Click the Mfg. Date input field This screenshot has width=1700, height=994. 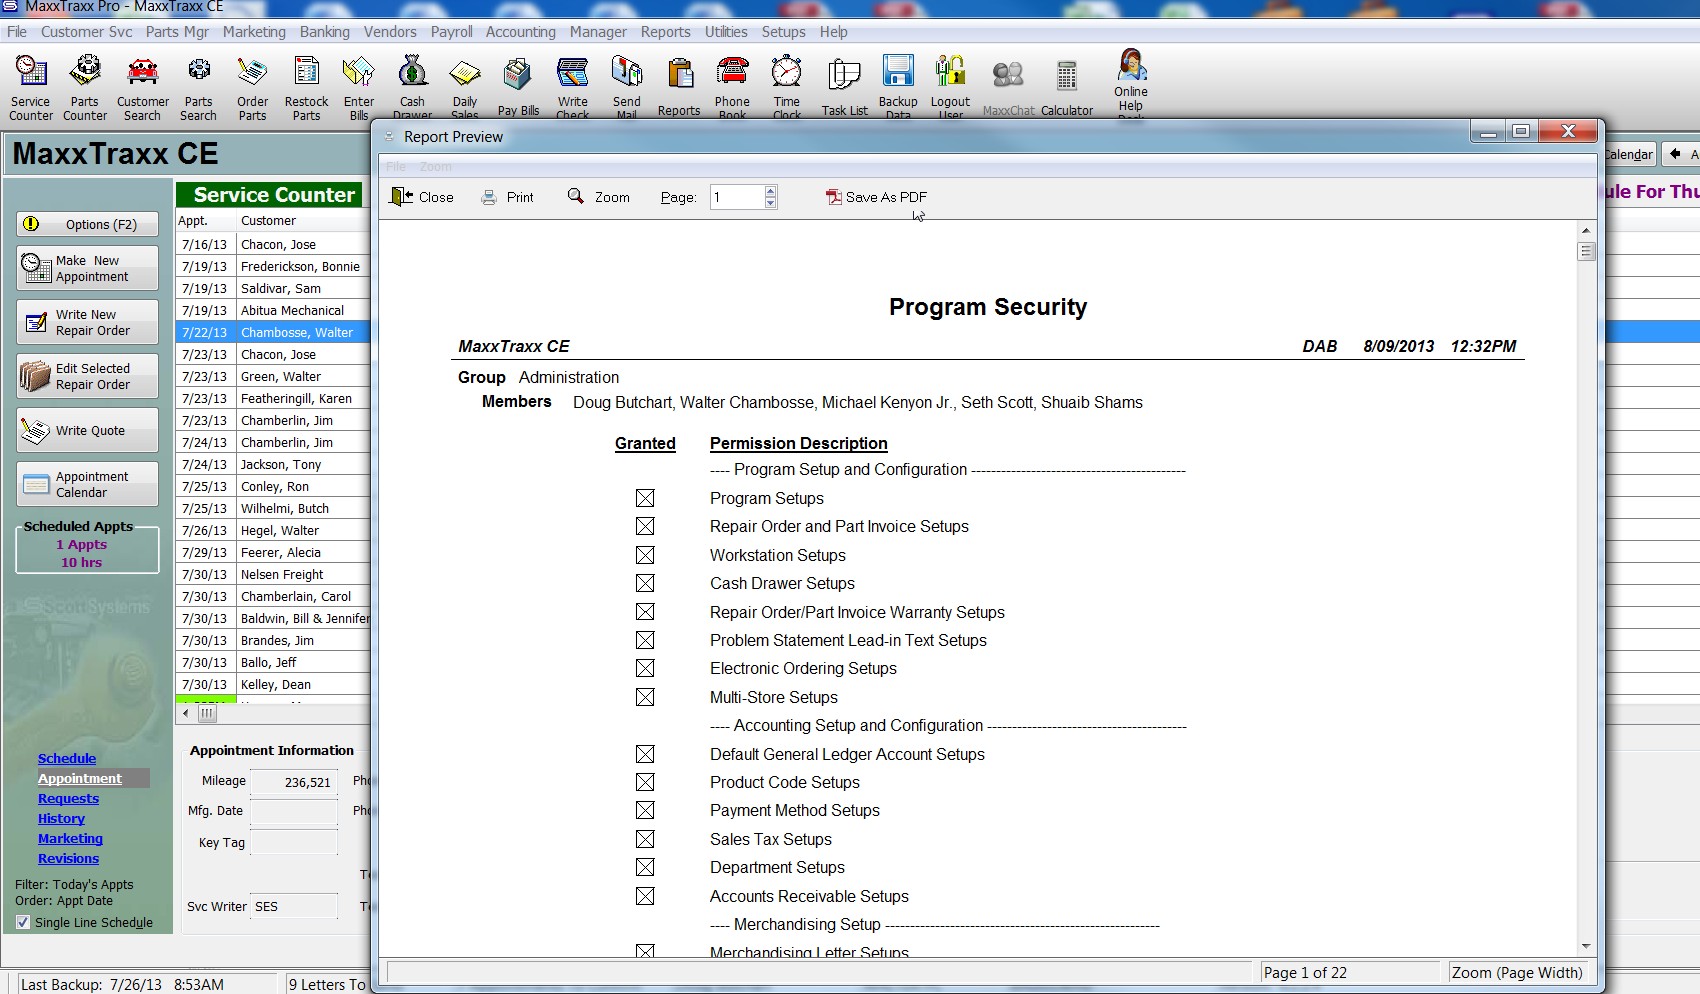pyautogui.click(x=294, y=810)
